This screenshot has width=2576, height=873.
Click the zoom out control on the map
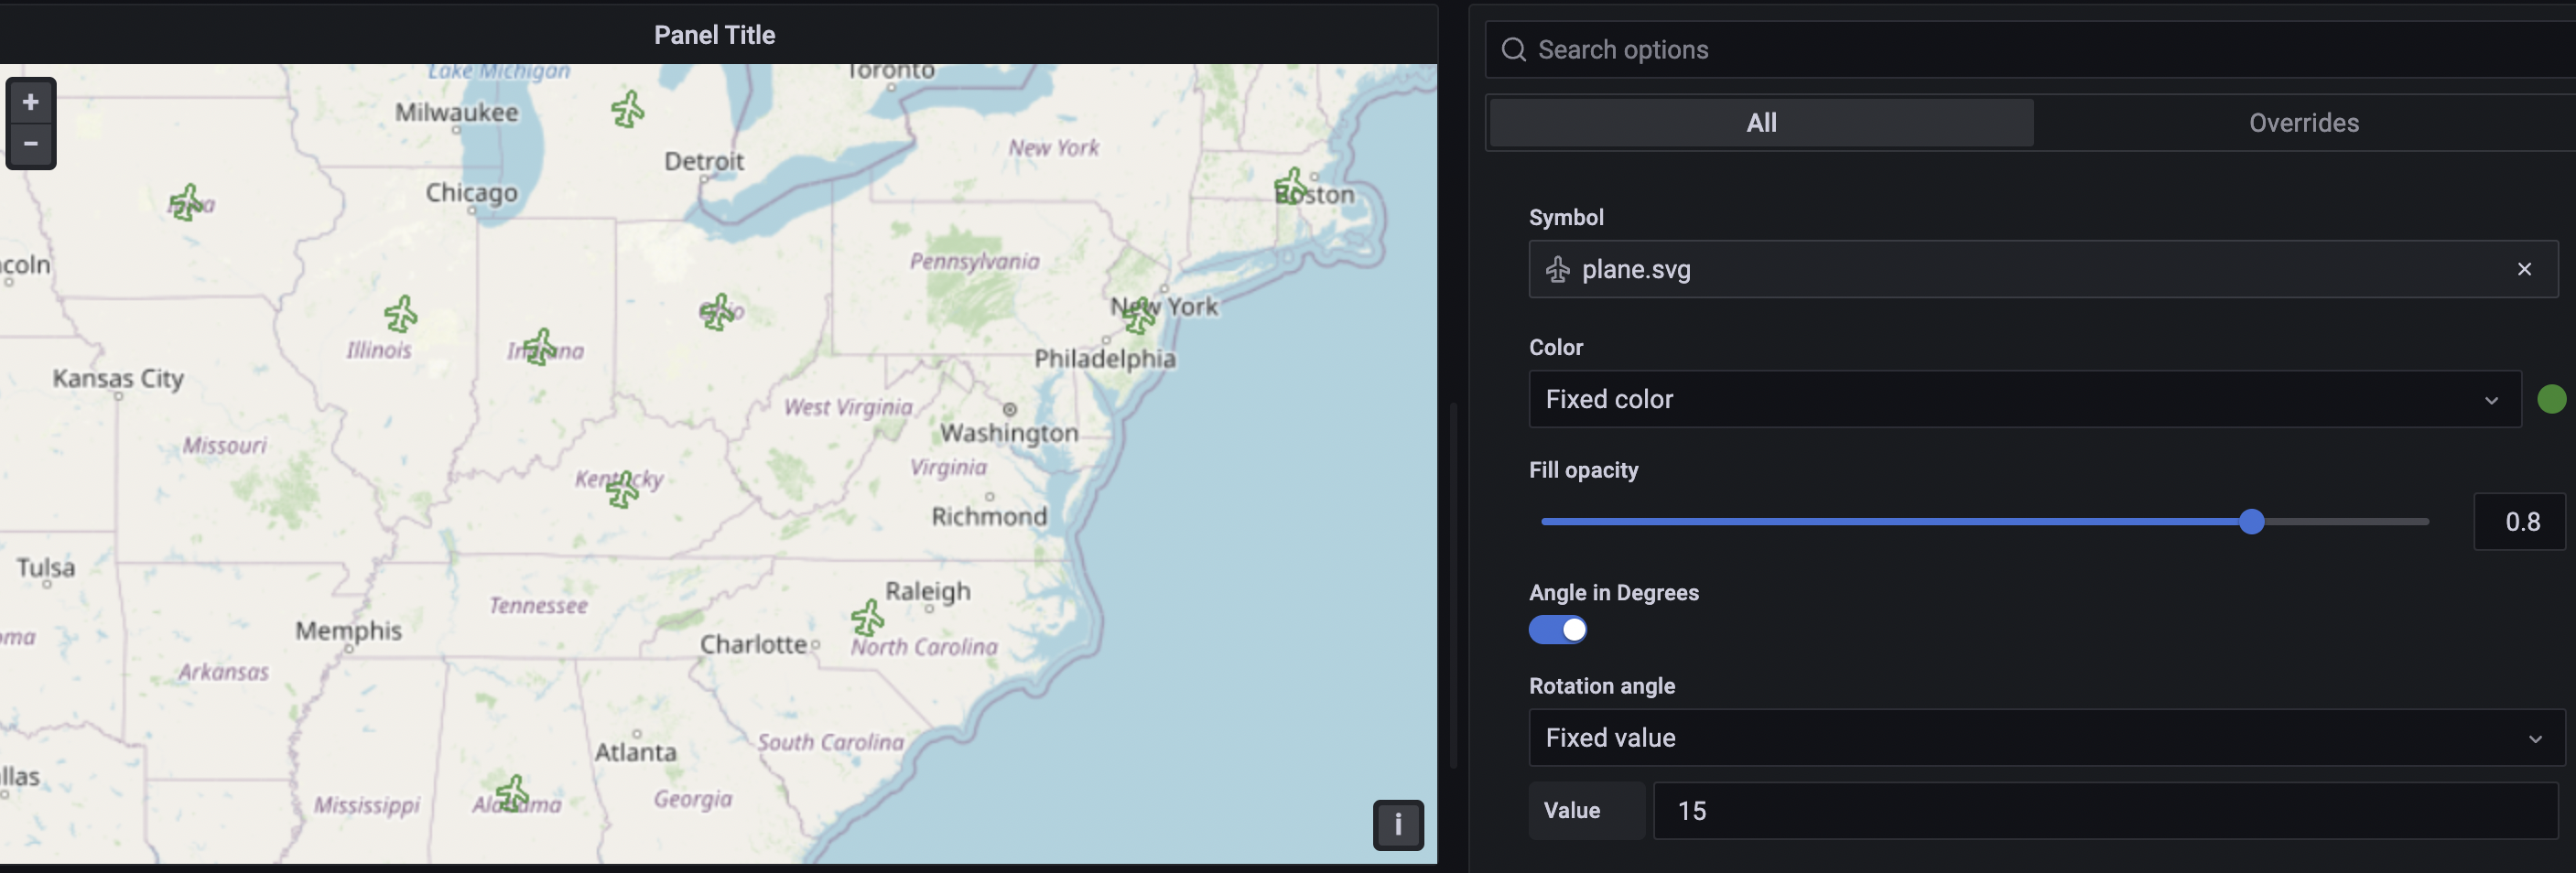coord(30,143)
